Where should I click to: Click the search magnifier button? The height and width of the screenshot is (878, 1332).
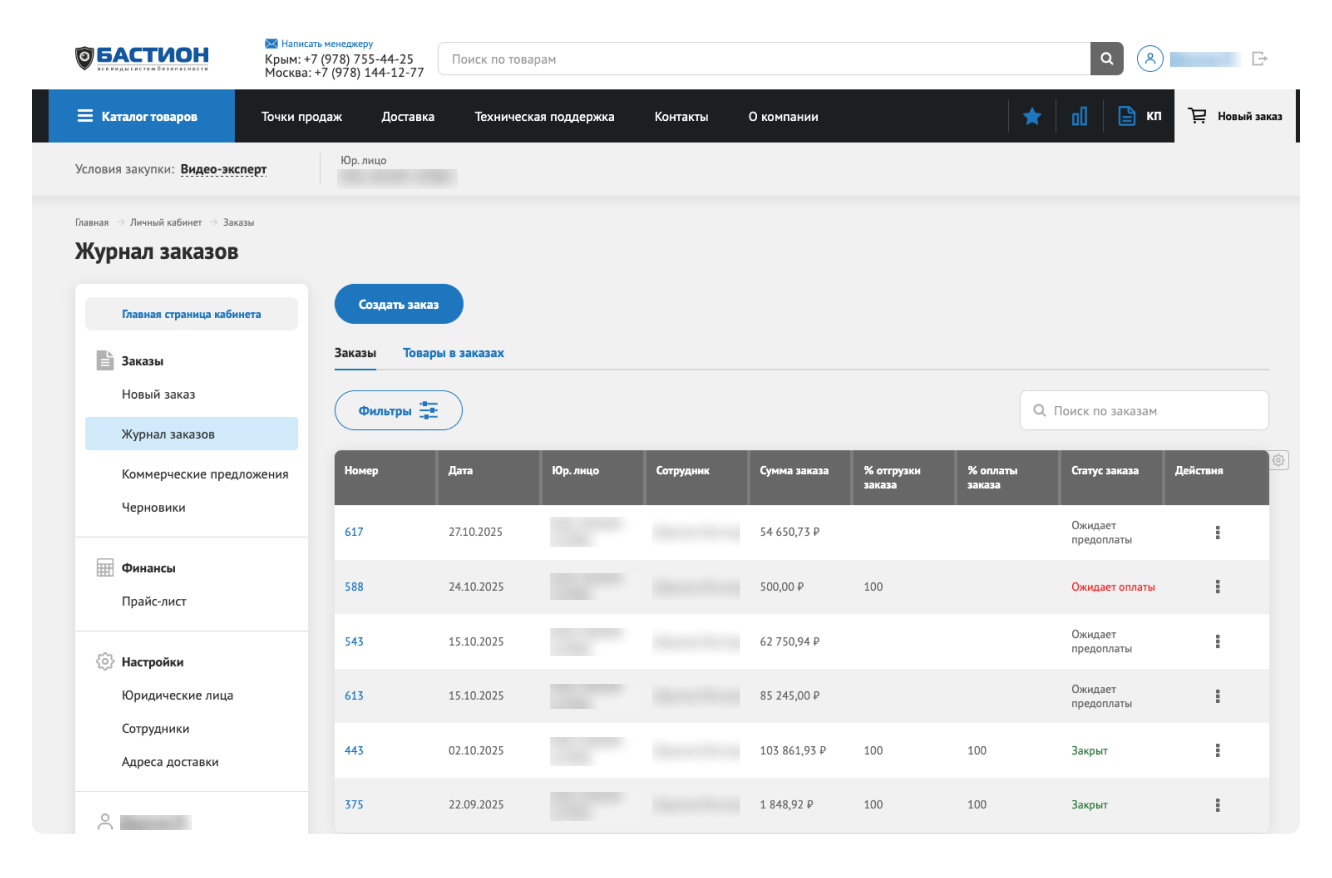(x=1106, y=59)
